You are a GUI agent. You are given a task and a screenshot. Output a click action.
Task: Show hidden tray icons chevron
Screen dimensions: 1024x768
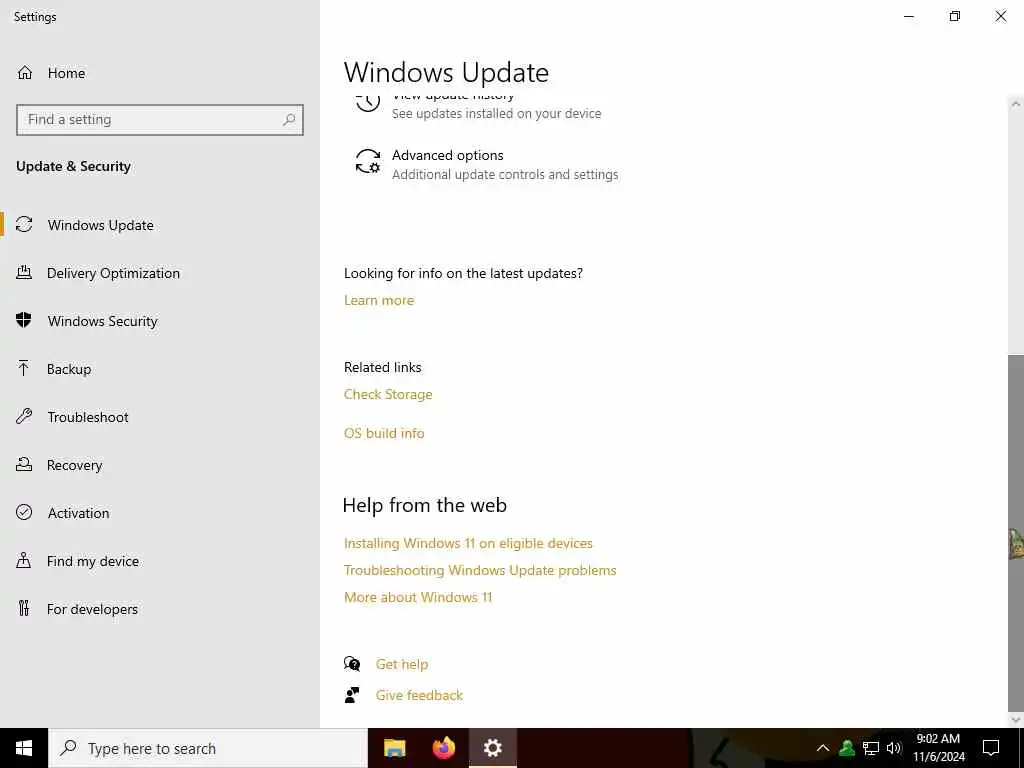pos(823,748)
